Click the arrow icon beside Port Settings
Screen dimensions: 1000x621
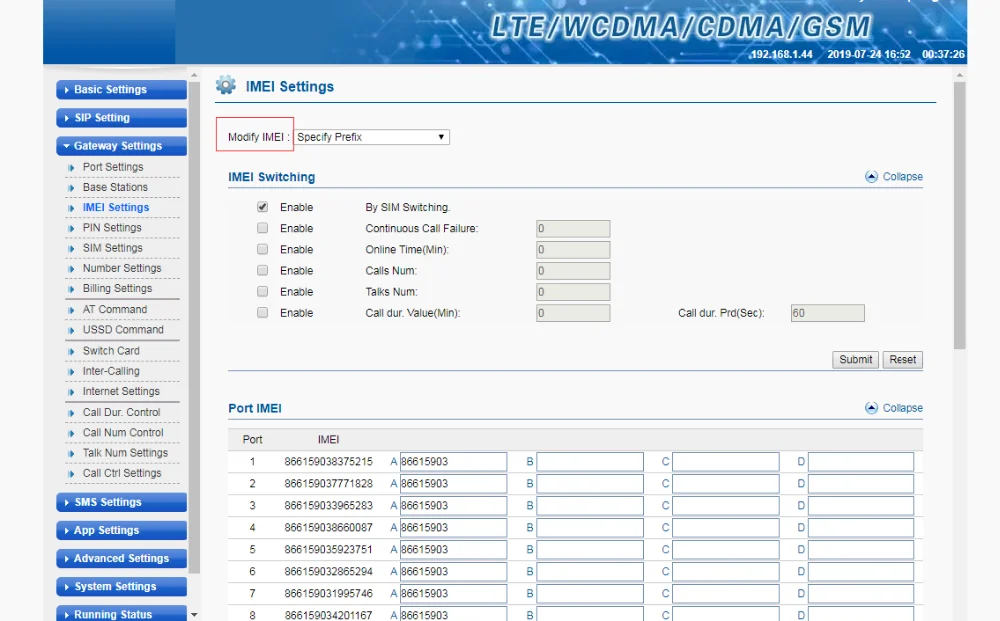72,168
